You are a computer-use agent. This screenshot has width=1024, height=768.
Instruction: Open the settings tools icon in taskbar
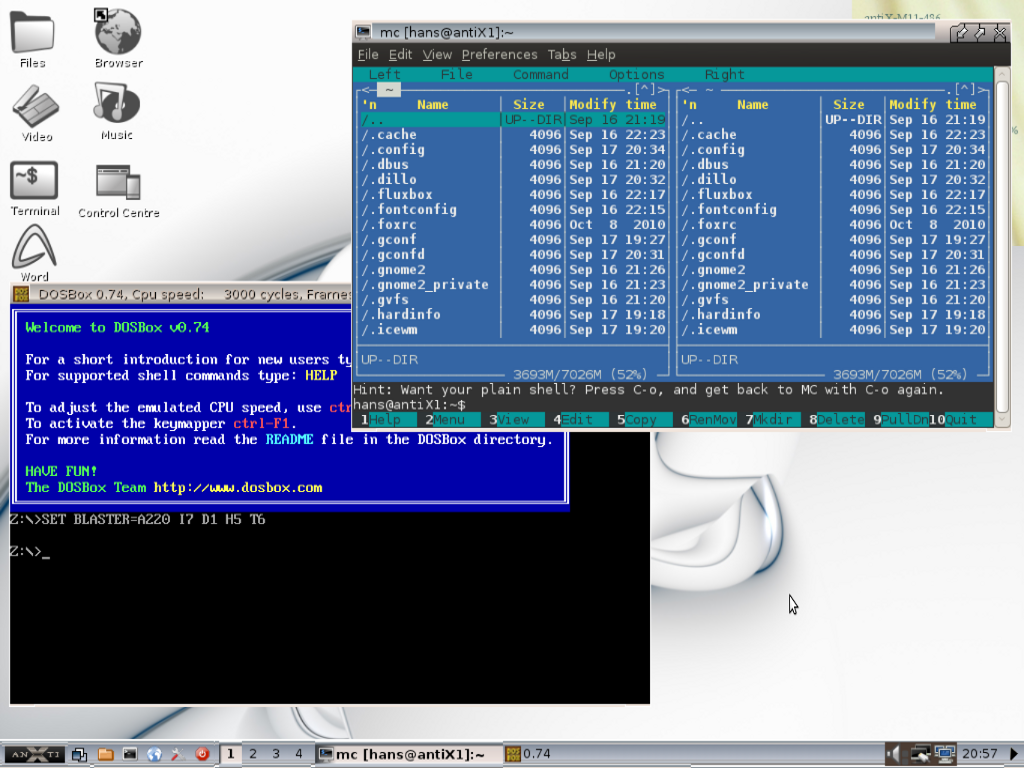178,754
